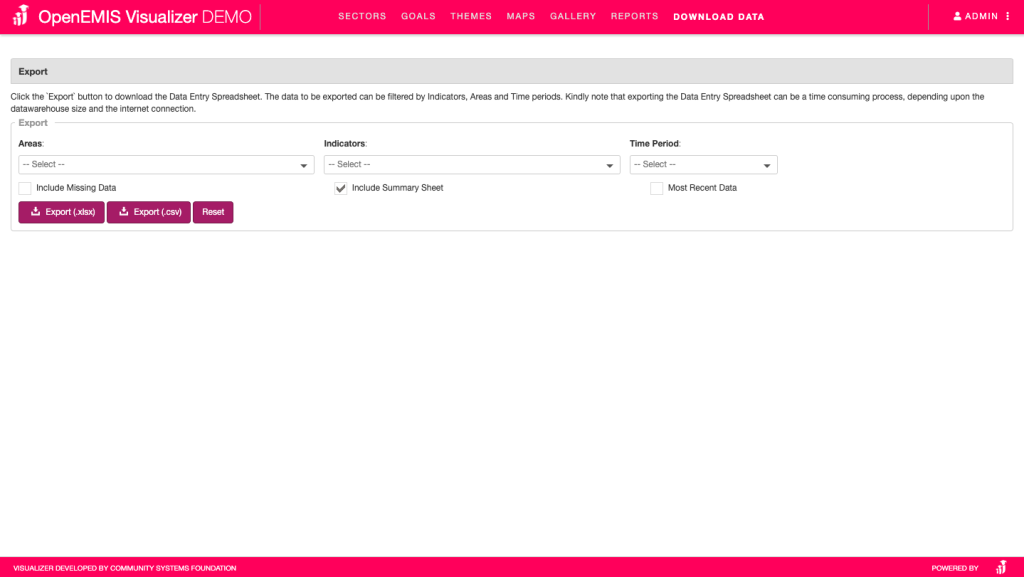This screenshot has width=1024, height=577.
Task: Expand the Areas select dropdown
Action: 166,165
